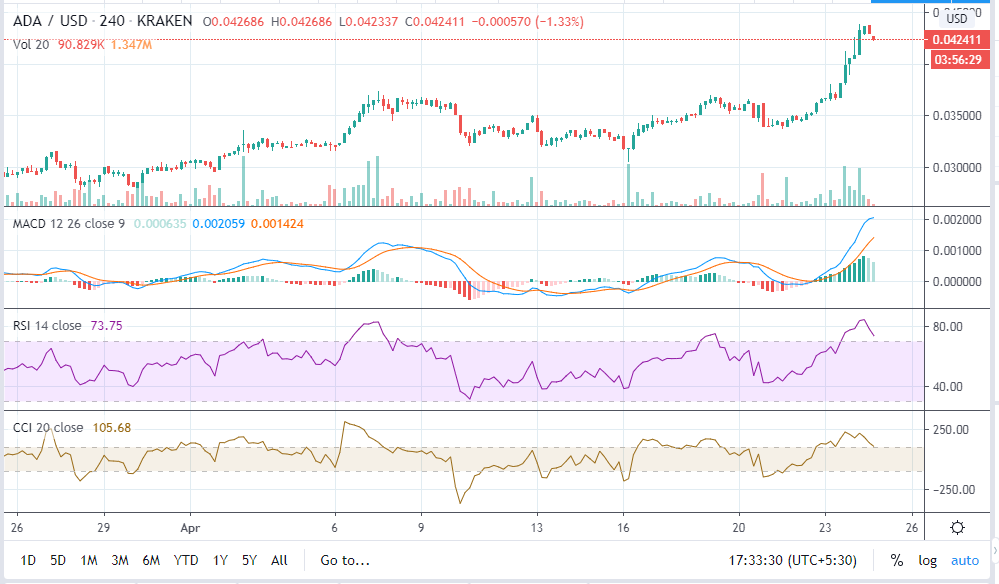The width and height of the screenshot is (999, 584).
Task: Click the RSI 14 close legend
Action: click(x=47, y=325)
